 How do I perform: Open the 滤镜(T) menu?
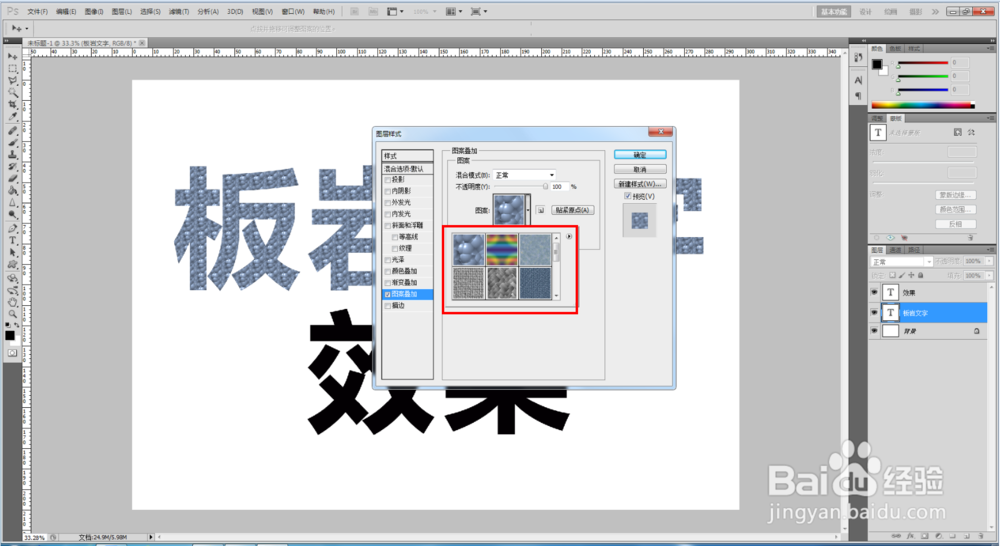point(179,11)
